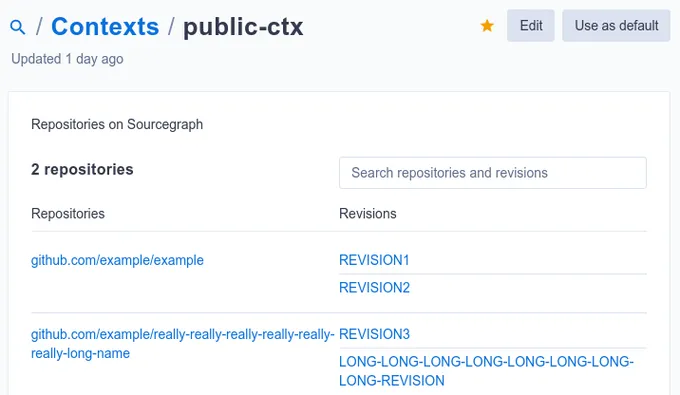Click the 2 repositories heading
The width and height of the screenshot is (680, 395).
click(82, 170)
